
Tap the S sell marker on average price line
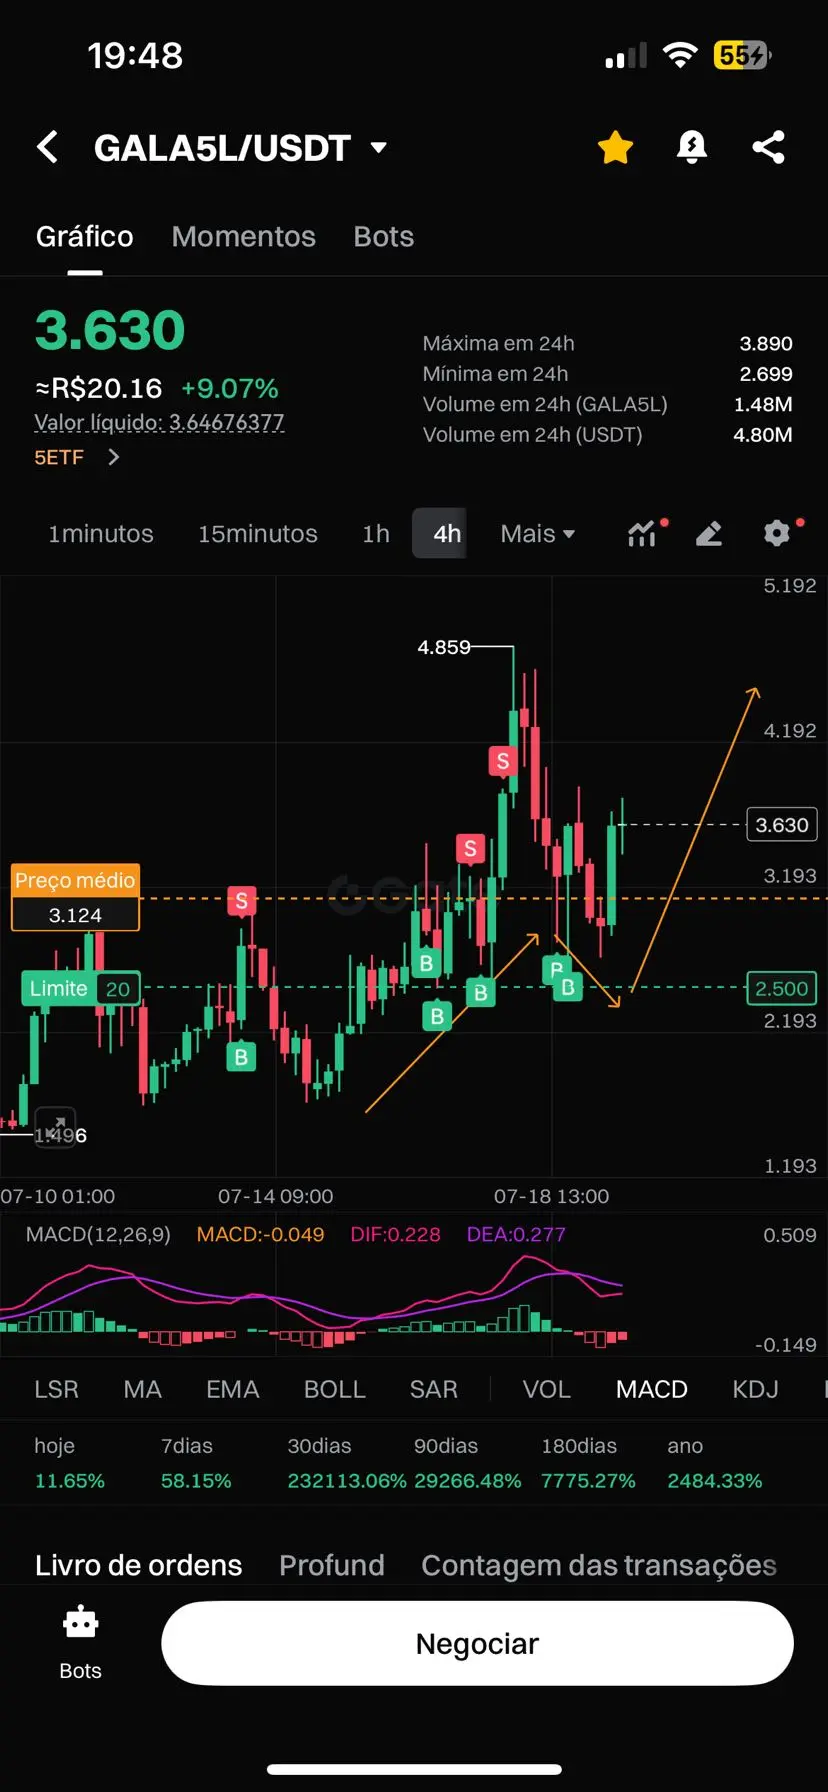tap(241, 901)
